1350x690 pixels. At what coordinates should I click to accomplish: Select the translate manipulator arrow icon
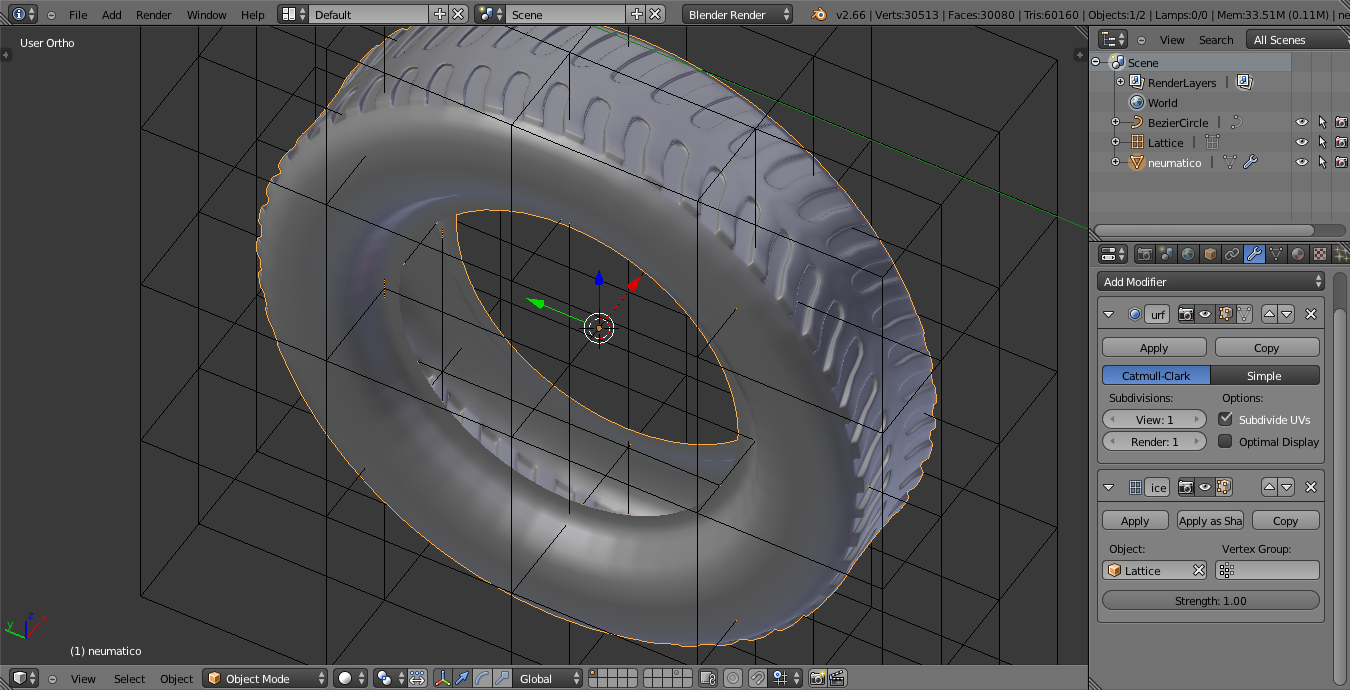462,678
